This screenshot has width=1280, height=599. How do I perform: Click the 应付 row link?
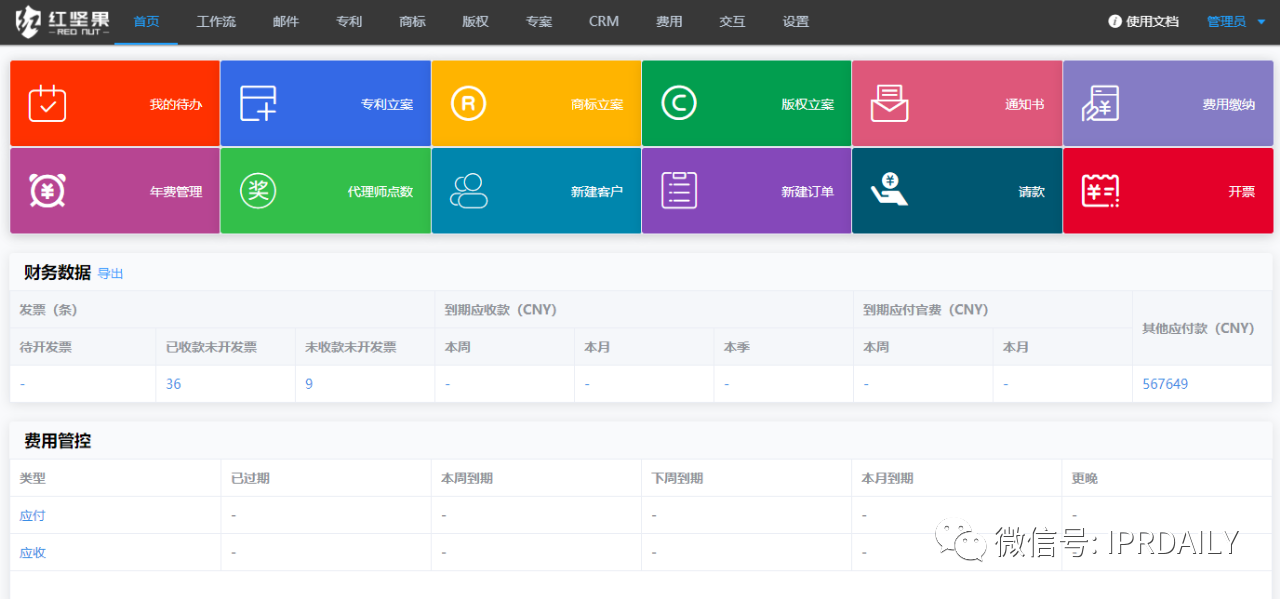point(32,515)
